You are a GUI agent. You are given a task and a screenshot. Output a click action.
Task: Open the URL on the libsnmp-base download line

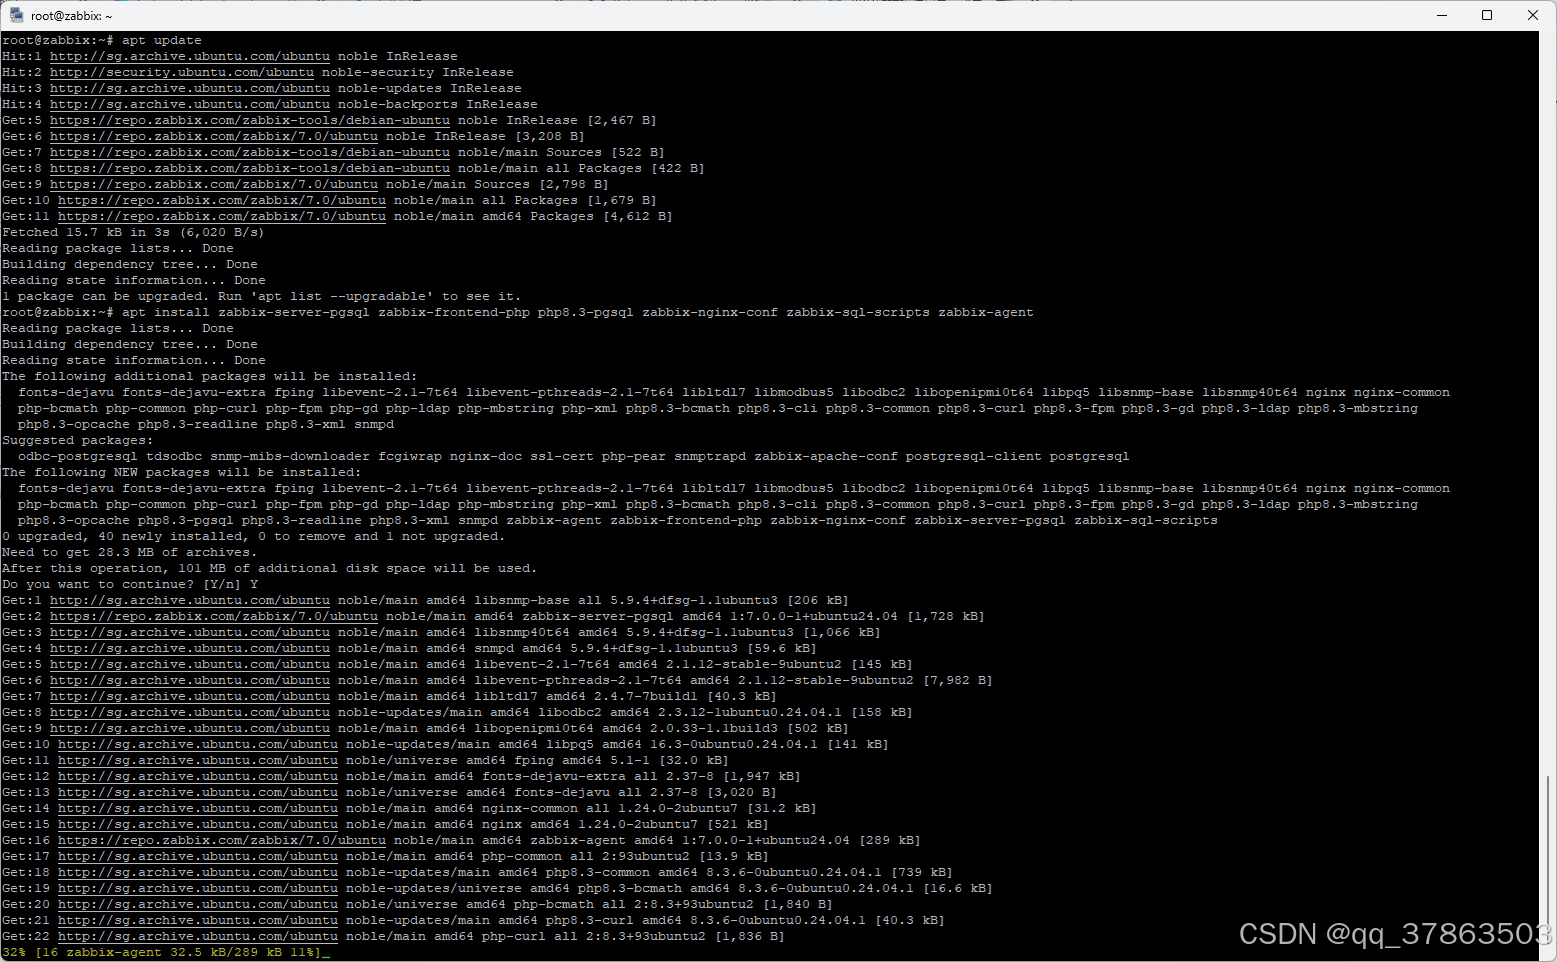[x=190, y=601]
